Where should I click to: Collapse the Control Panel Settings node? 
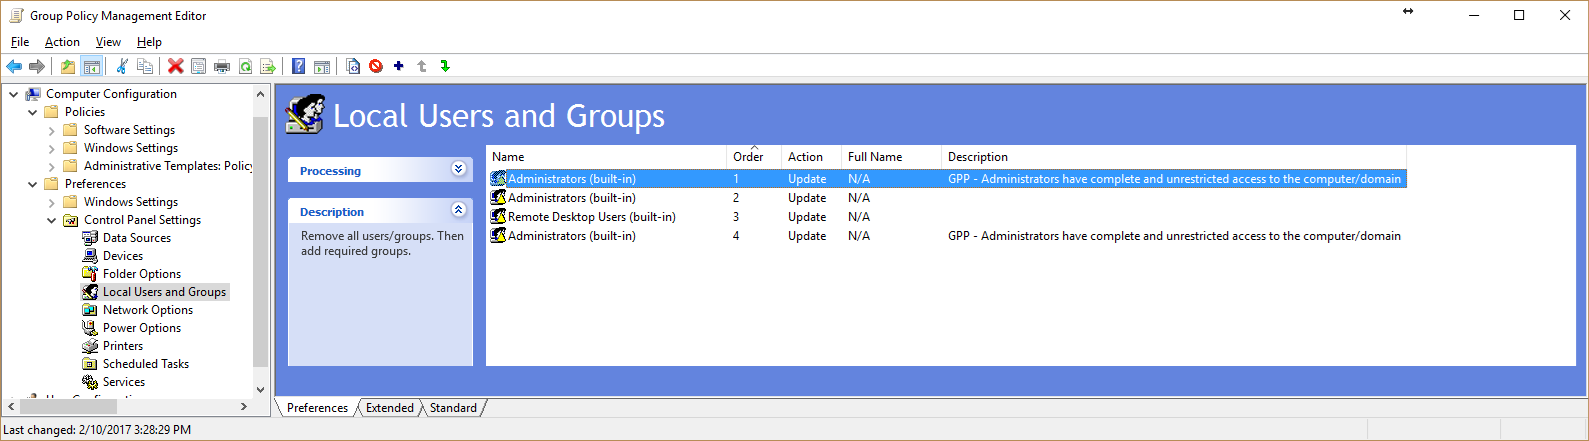pos(52,220)
